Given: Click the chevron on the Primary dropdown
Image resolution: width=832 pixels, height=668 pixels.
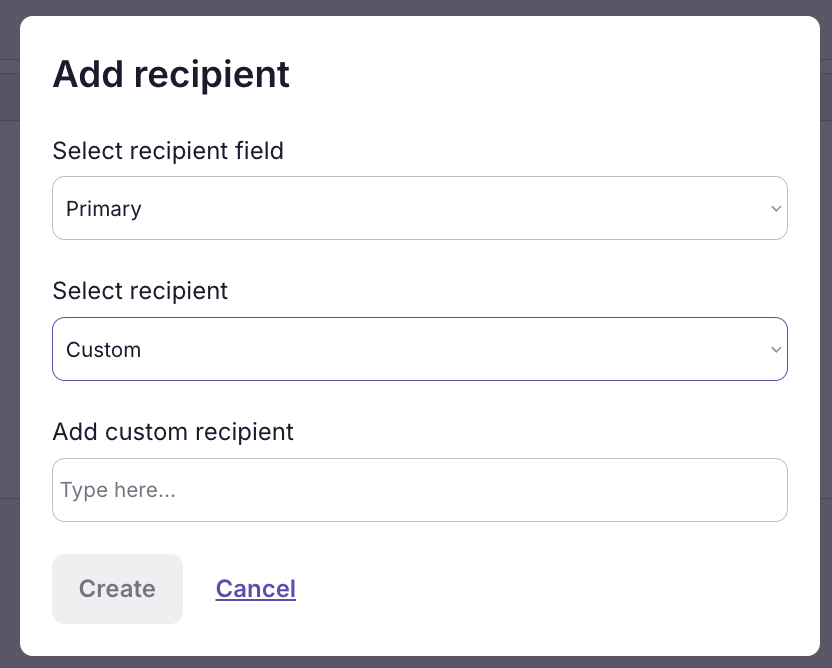Looking at the screenshot, I should tap(776, 208).
